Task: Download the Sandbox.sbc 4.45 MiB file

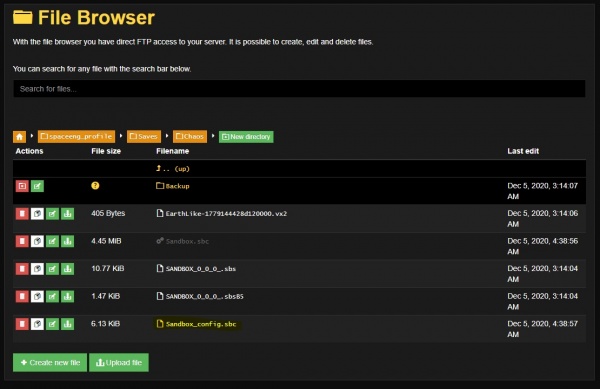Action: [x=68, y=241]
